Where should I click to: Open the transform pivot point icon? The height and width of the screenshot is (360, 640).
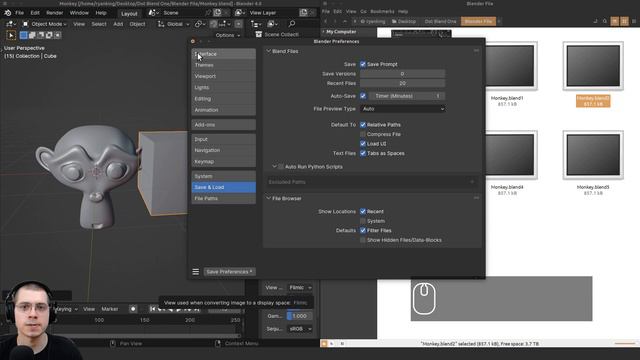pyautogui.click(x=199, y=24)
